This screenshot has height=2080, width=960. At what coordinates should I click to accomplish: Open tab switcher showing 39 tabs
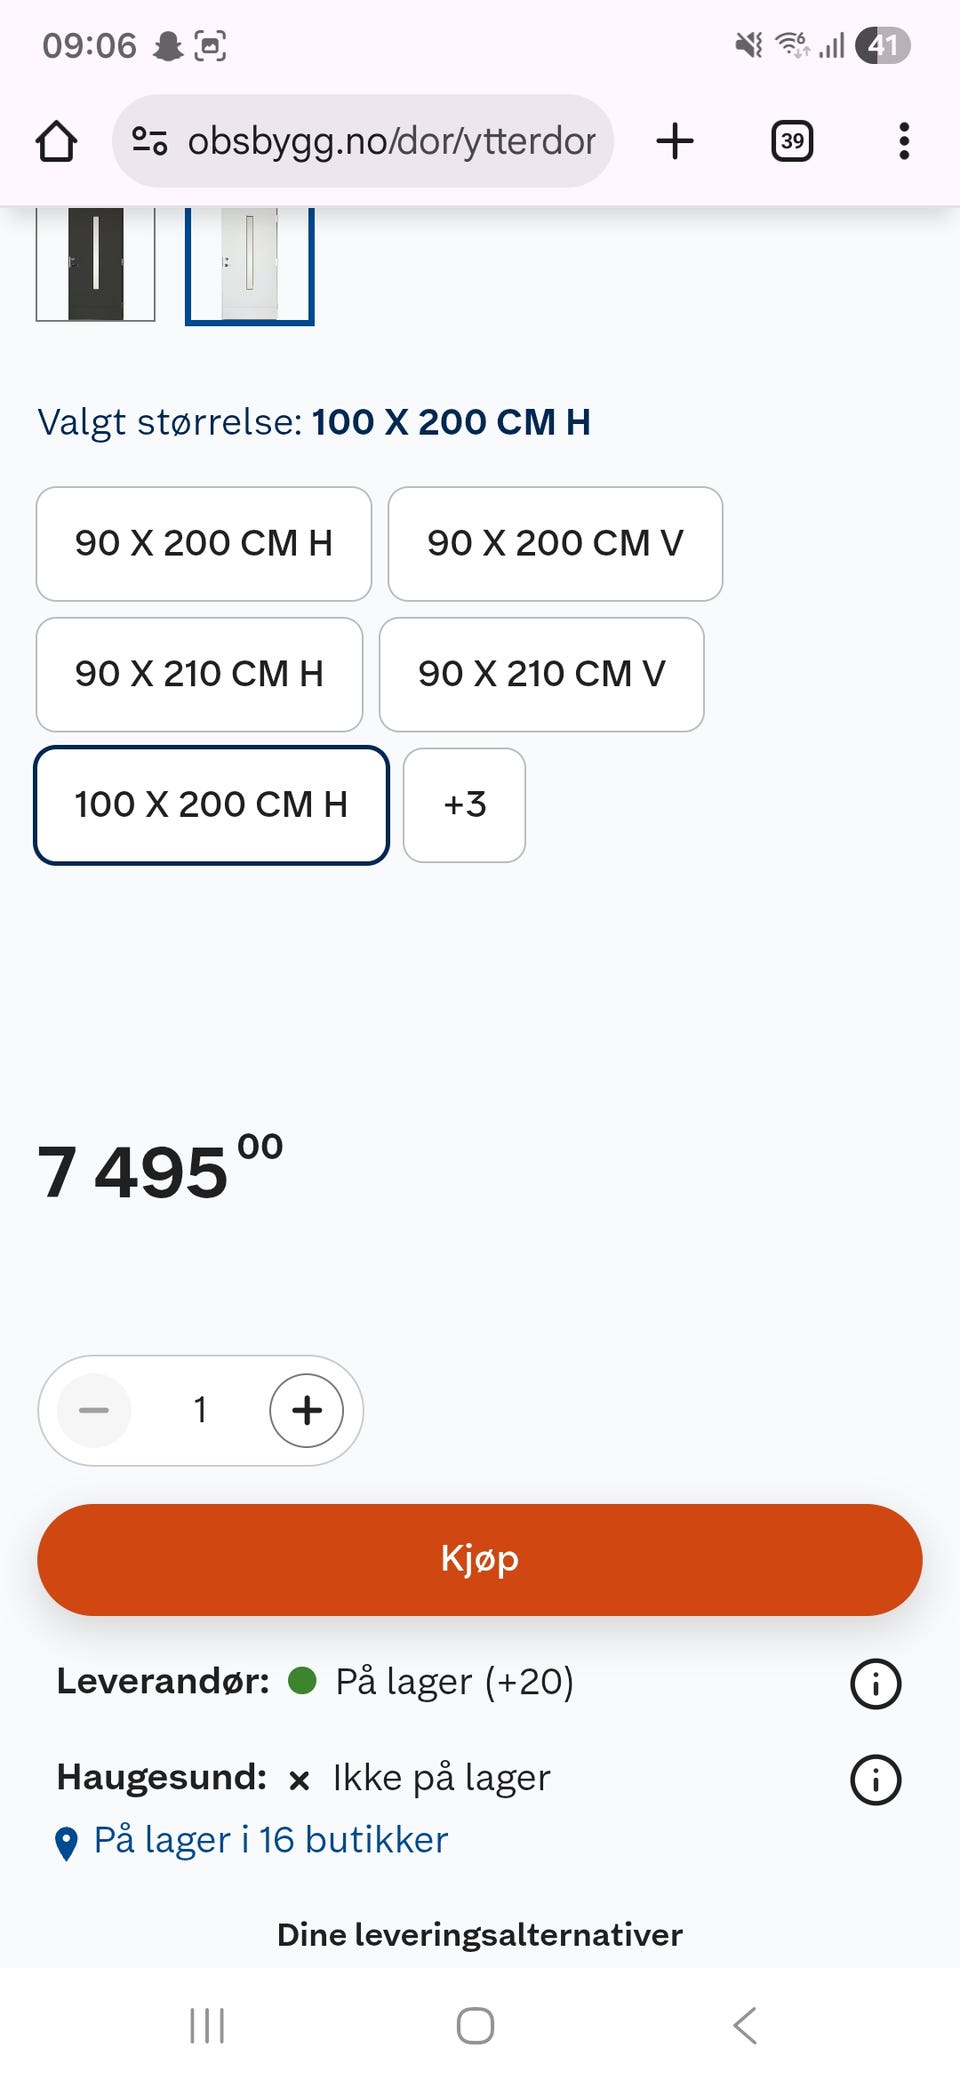792,141
